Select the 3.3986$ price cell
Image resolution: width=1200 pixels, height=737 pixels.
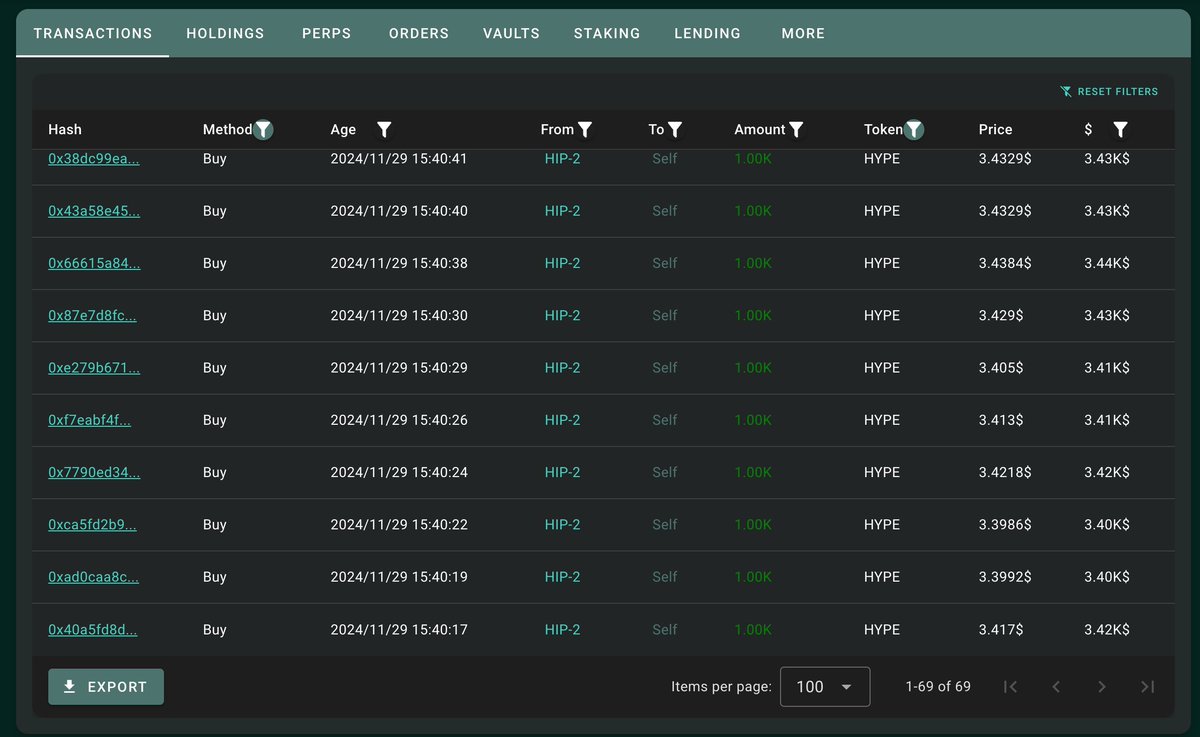(1005, 525)
